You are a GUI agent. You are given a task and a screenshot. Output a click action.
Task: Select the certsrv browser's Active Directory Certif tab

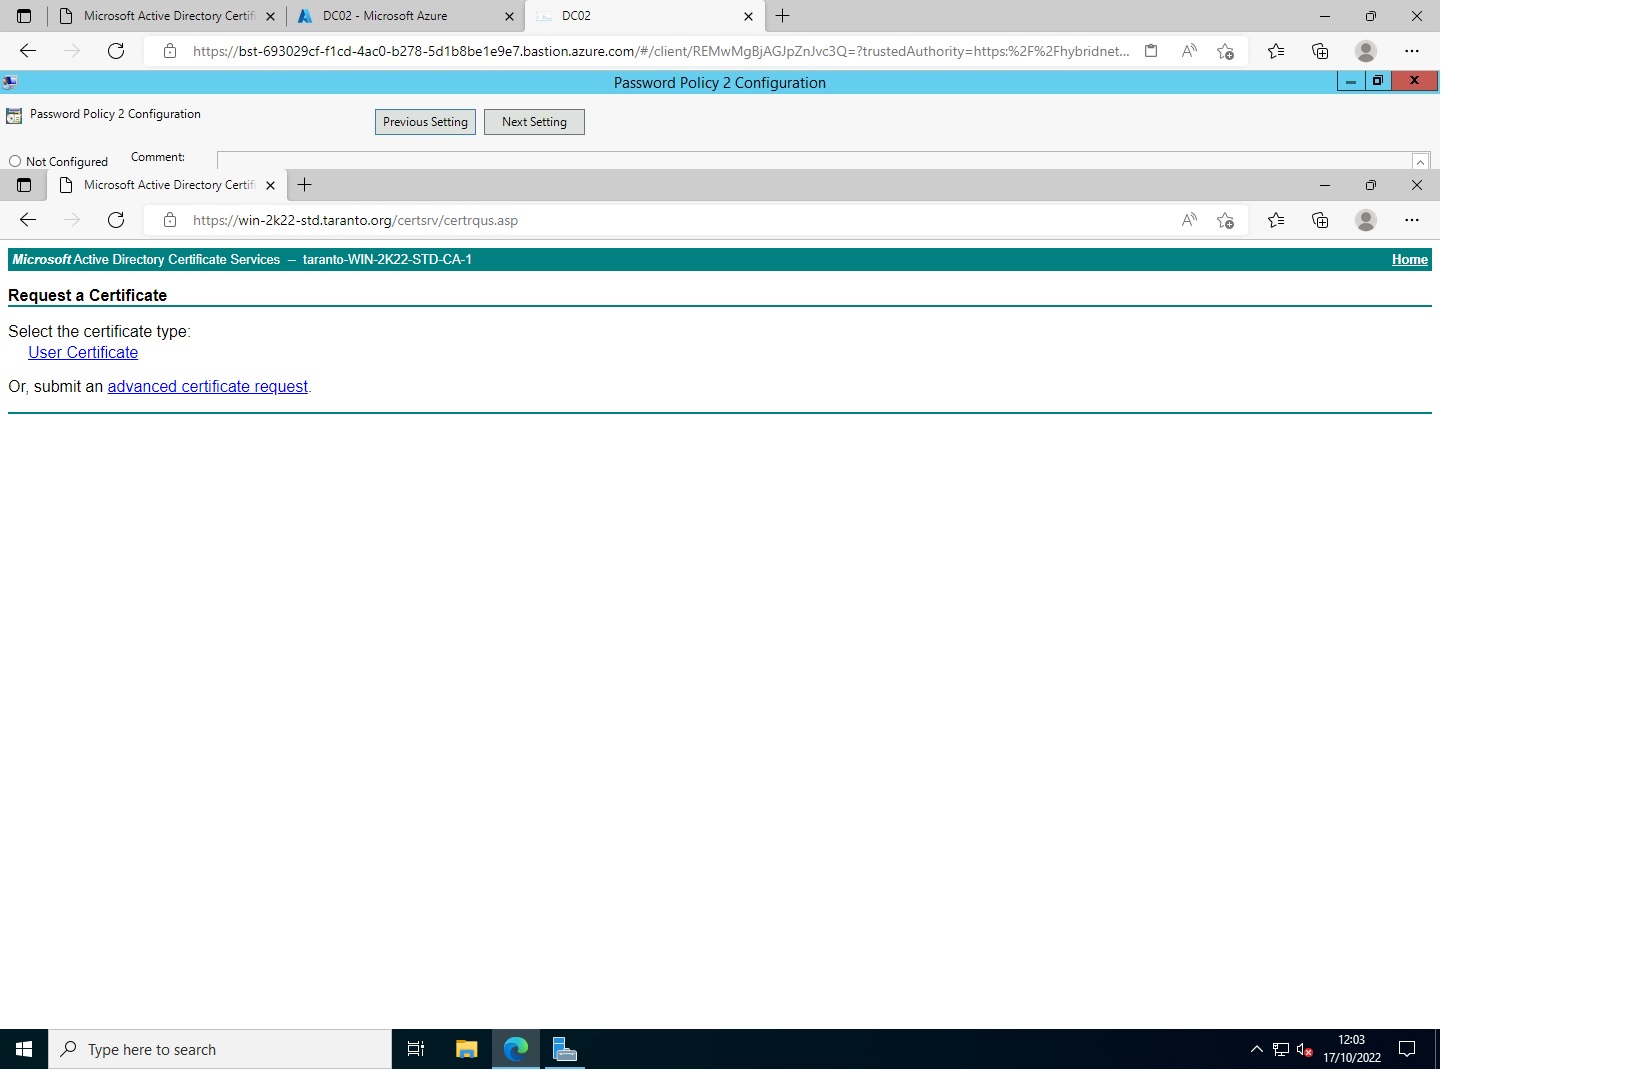point(167,185)
